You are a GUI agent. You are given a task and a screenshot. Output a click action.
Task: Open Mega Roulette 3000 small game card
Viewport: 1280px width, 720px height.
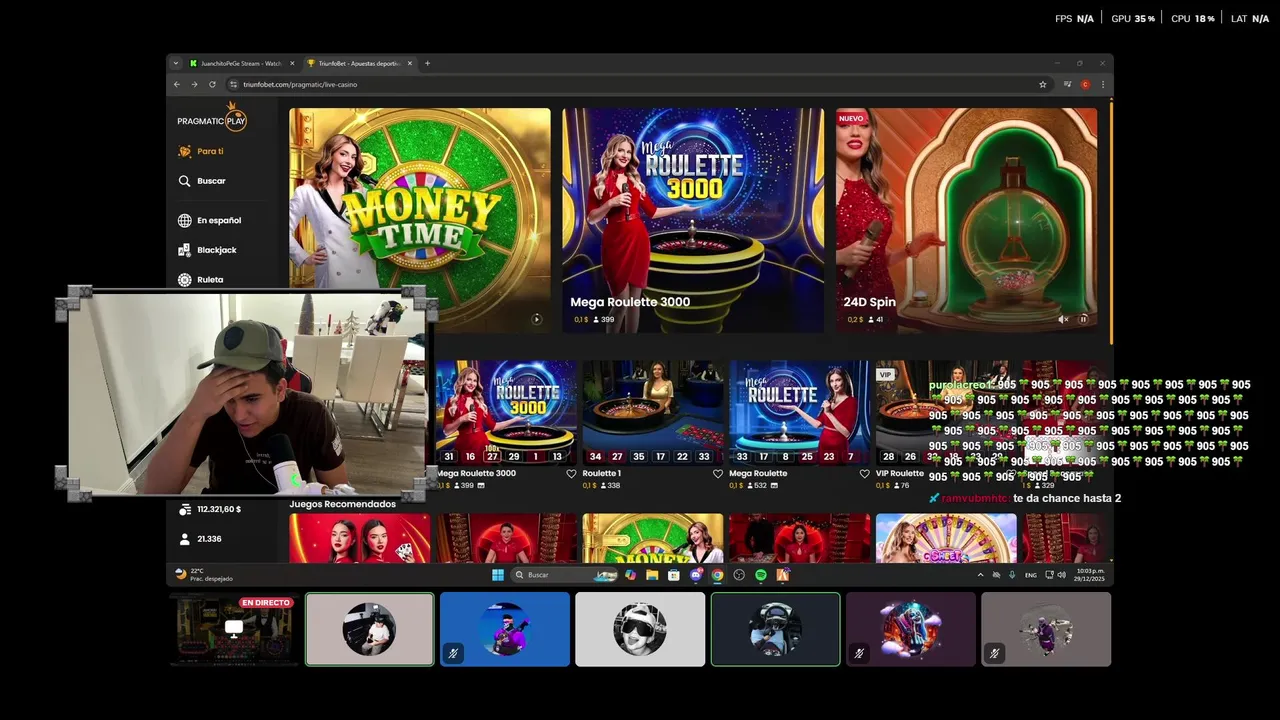point(506,412)
